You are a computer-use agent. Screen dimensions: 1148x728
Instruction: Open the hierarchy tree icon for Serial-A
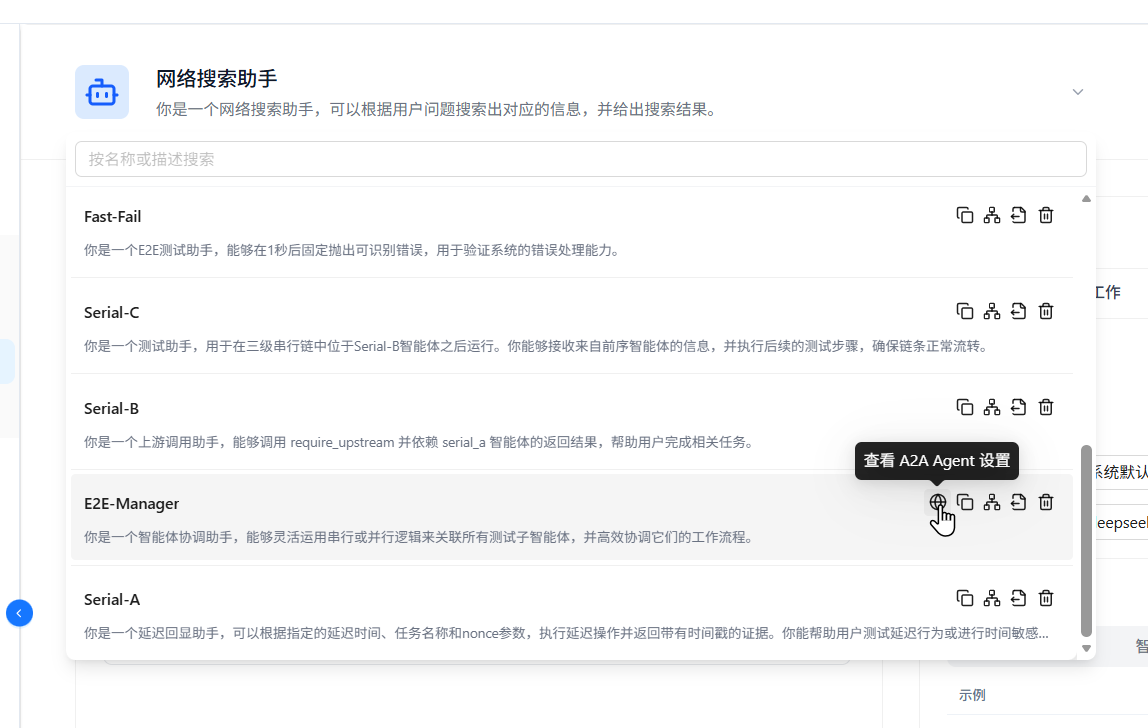(x=992, y=598)
